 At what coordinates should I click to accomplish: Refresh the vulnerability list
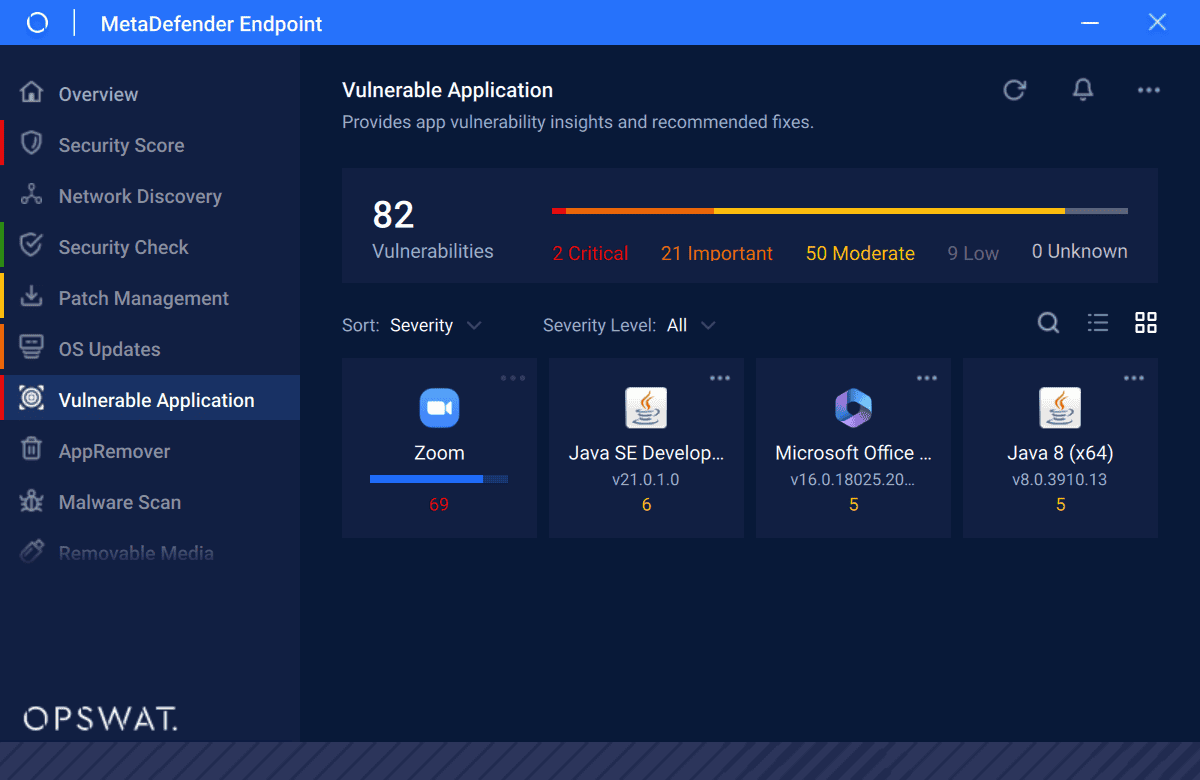(x=1015, y=90)
